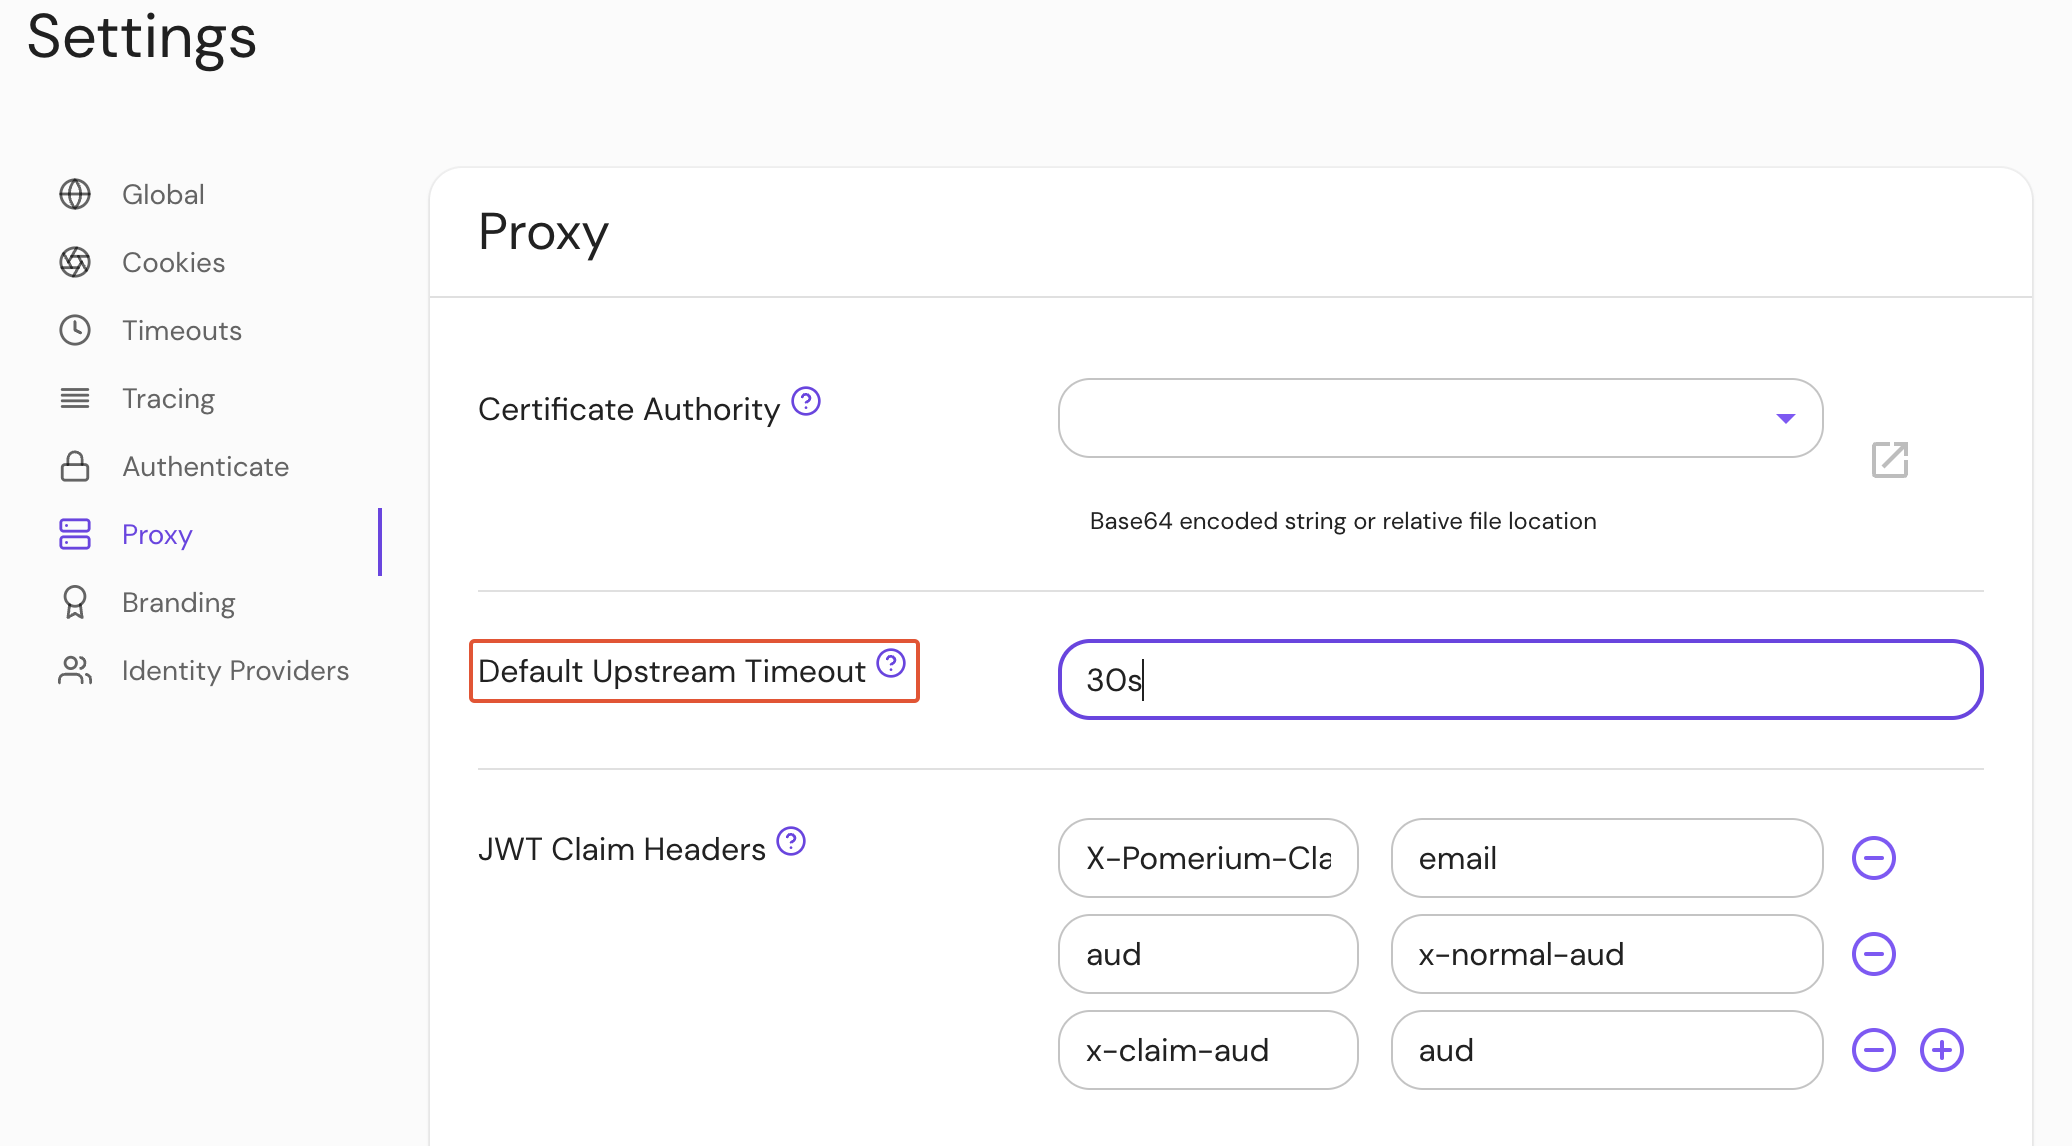2072x1146 pixels.
Task: Click the Authenticate lock icon
Action: click(75, 466)
